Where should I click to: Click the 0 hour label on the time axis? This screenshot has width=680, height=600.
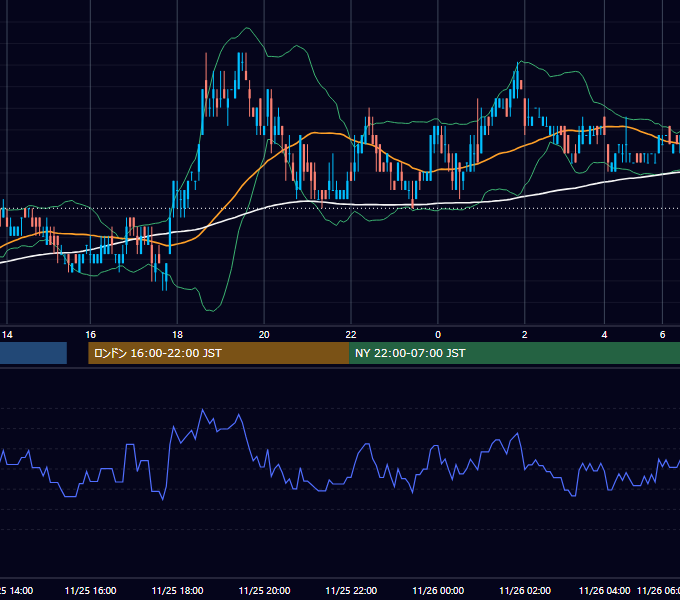click(x=438, y=335)
